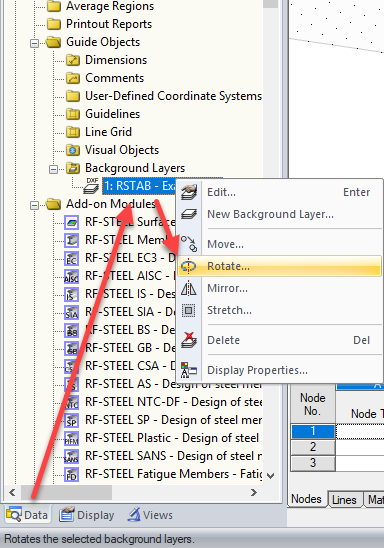Click the Printout Reports folder icon
Screen dimensions: 384x548
pos(54,24)
